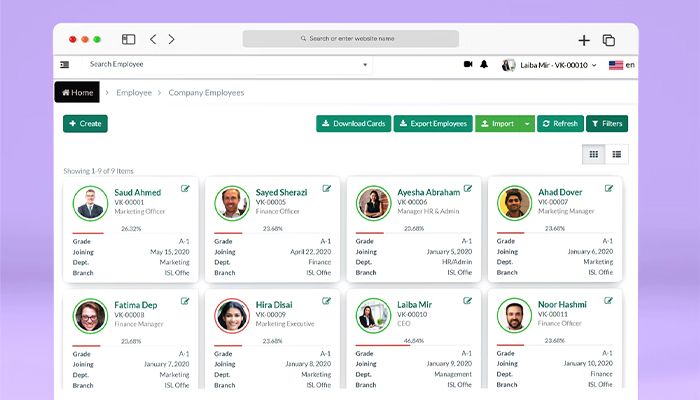Open the Noor Hashmi name link
The height and width of the screenshot is (400, 700).
(x=562, y=304)
